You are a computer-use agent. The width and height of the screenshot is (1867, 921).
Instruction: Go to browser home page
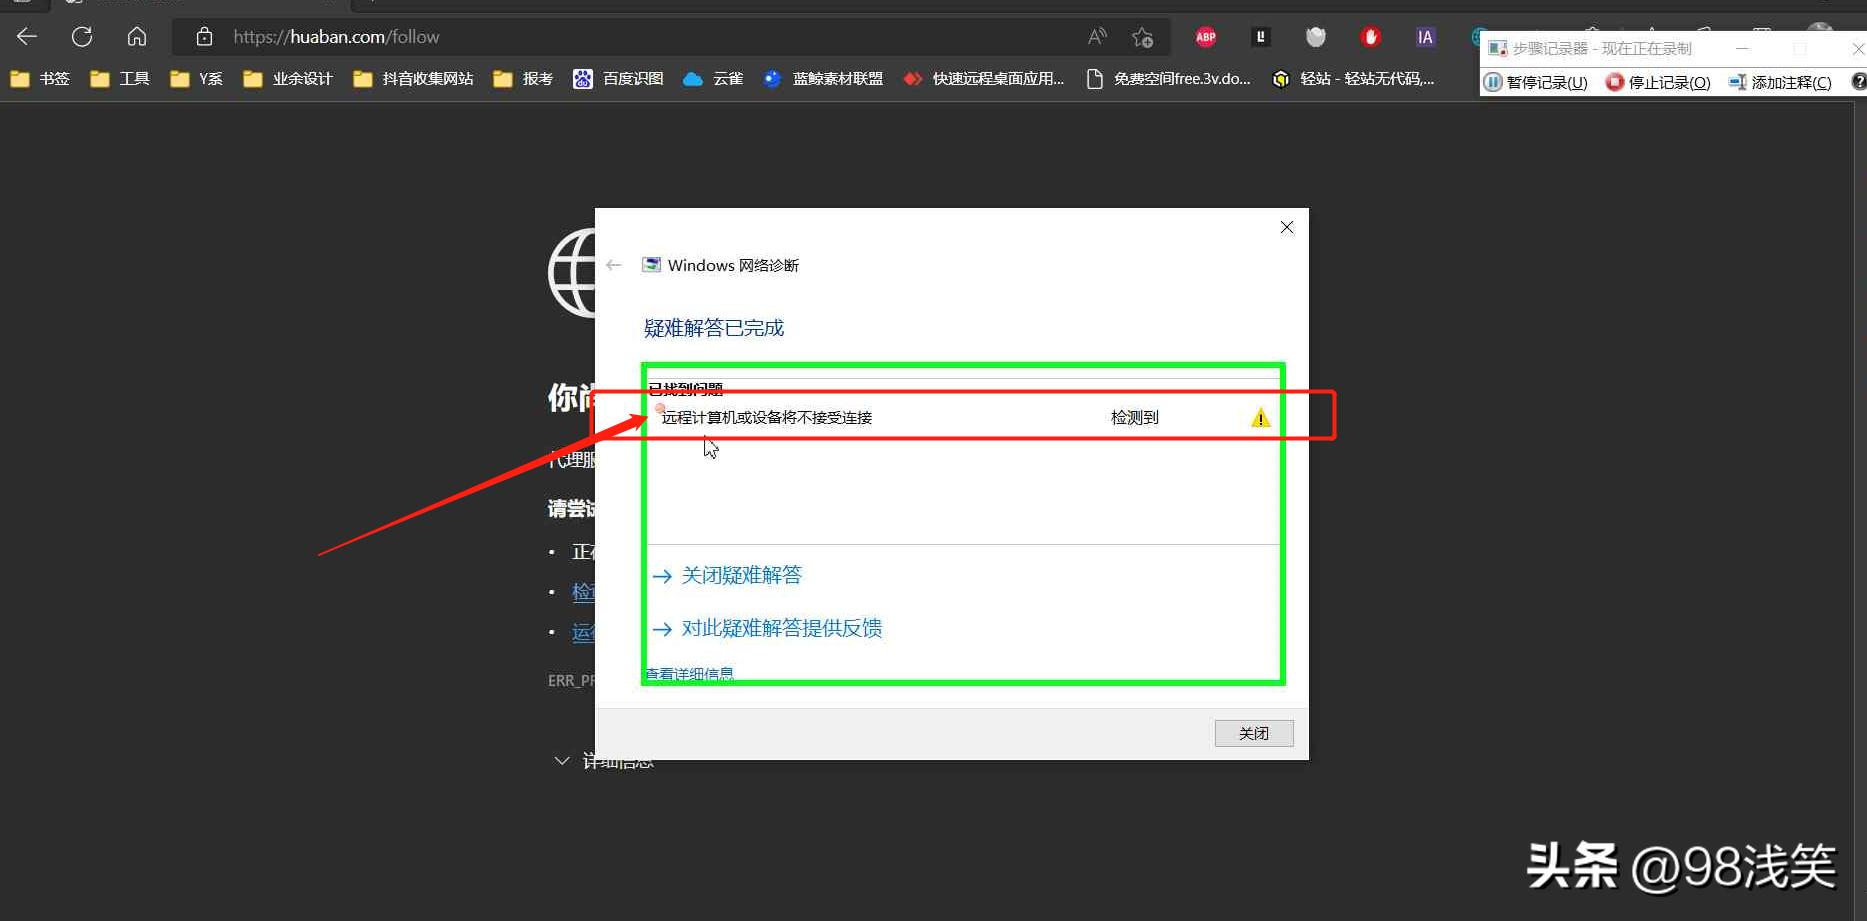pos(136,36)
